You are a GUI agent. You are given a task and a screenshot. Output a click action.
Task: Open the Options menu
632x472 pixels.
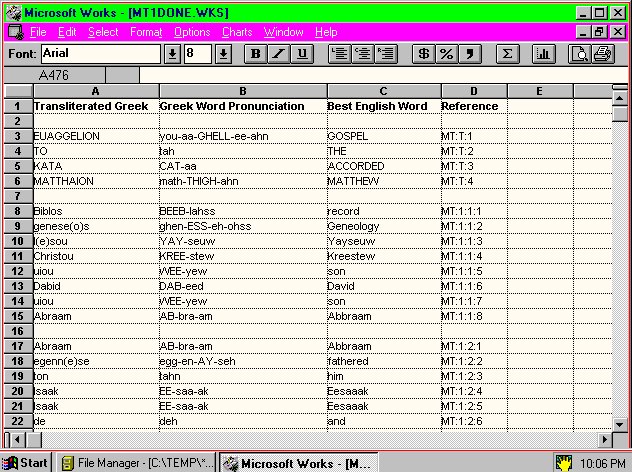[192, 32]
